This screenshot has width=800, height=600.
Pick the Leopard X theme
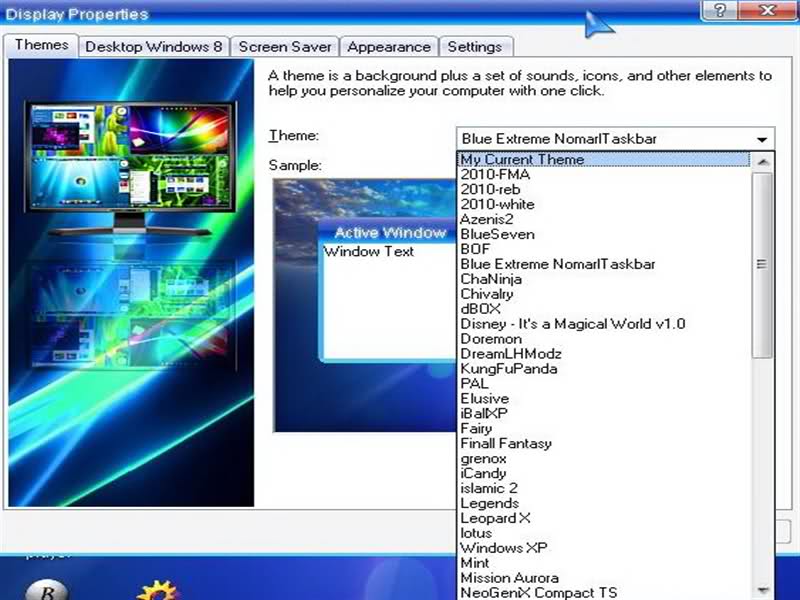pyautogui.click(x=605, y=518)
